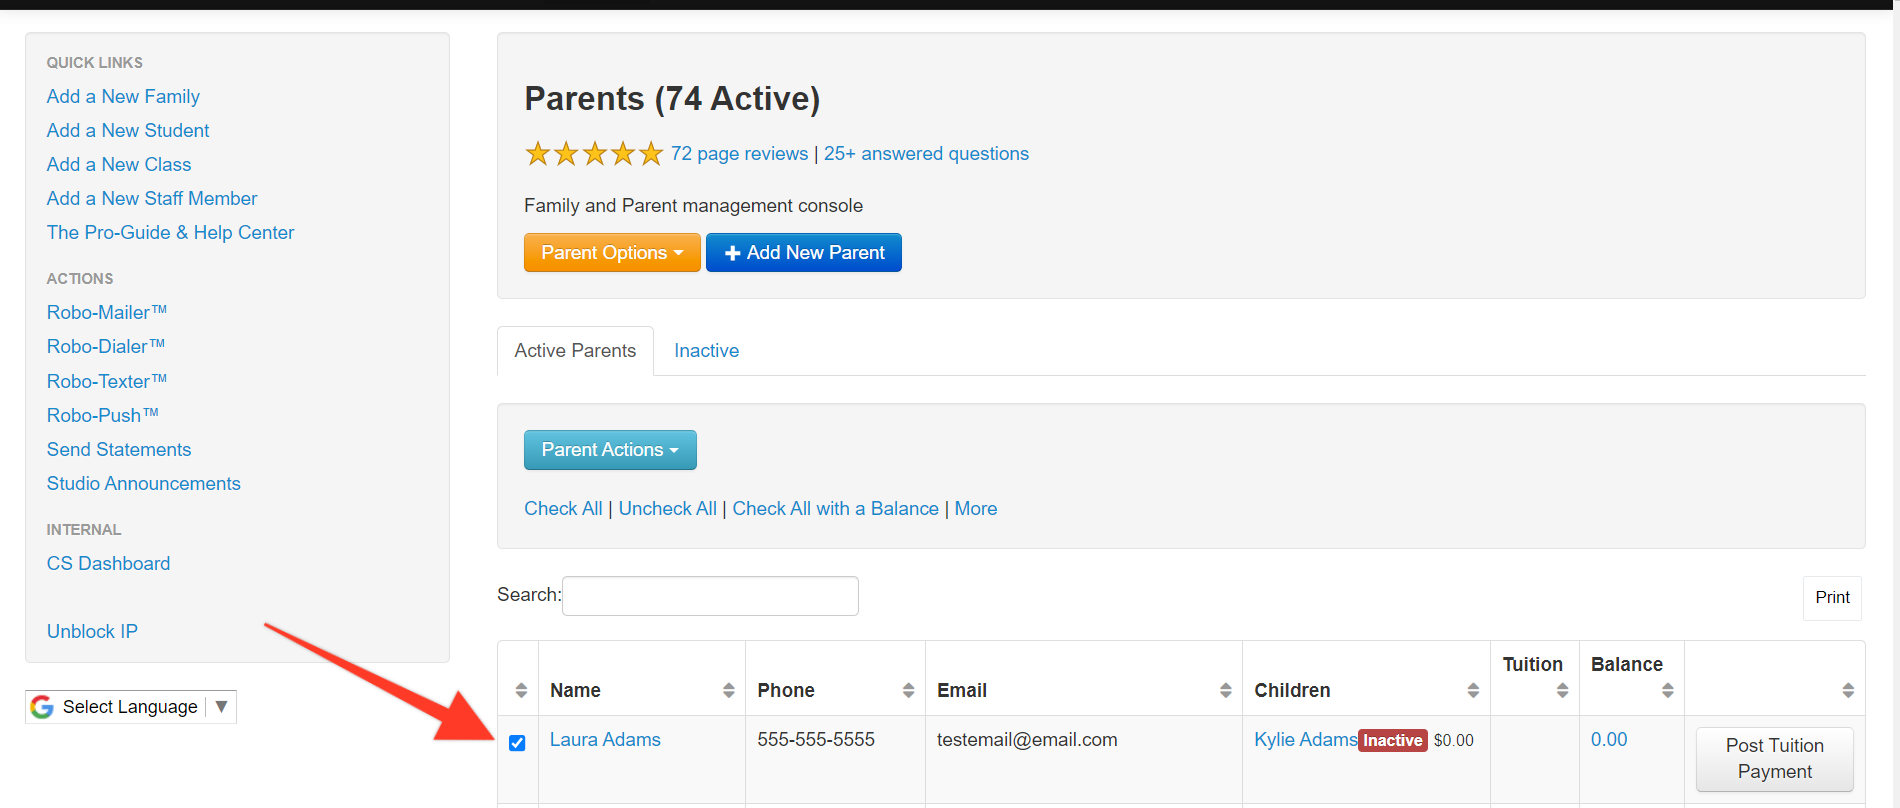Sort by the Email column arrows
1900x808 pixels.
tap(1226, 690)
